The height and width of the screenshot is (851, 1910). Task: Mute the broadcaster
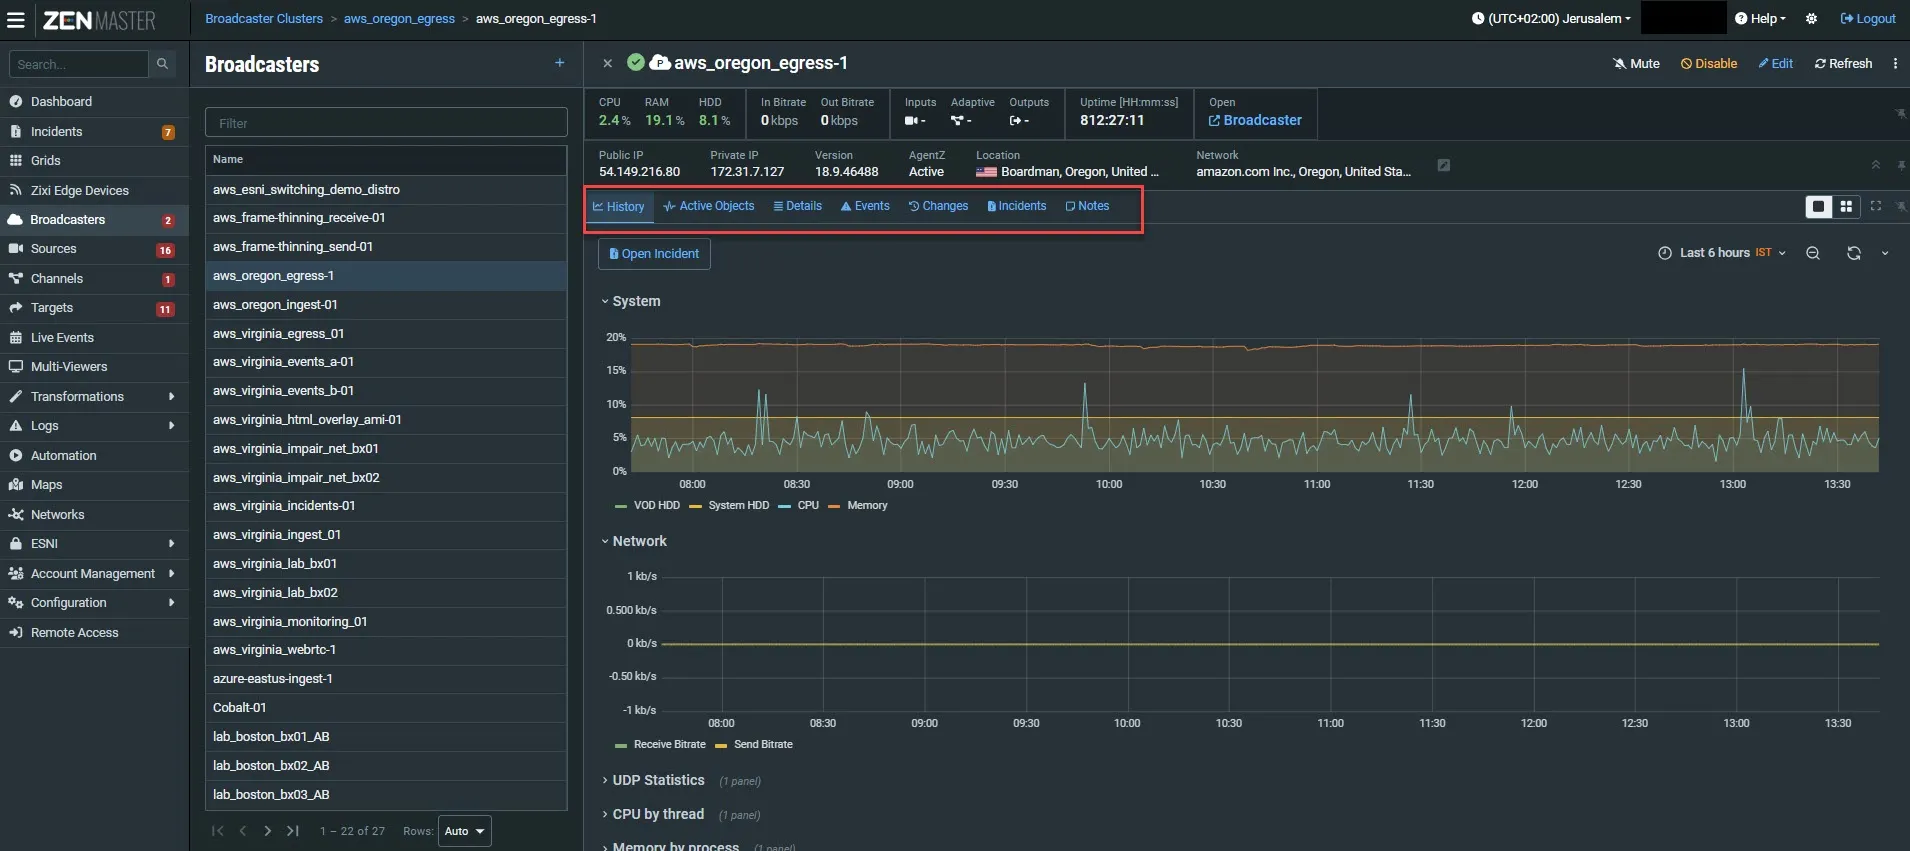[x=1636, y=63]
